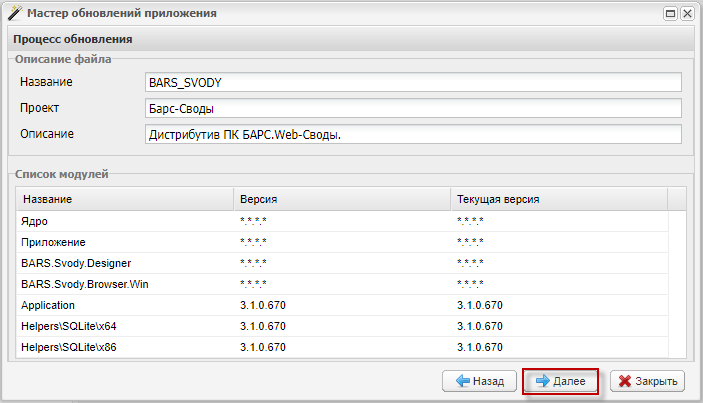Go back with the Назад button
The image size is (703, 403).
[479, 381]
